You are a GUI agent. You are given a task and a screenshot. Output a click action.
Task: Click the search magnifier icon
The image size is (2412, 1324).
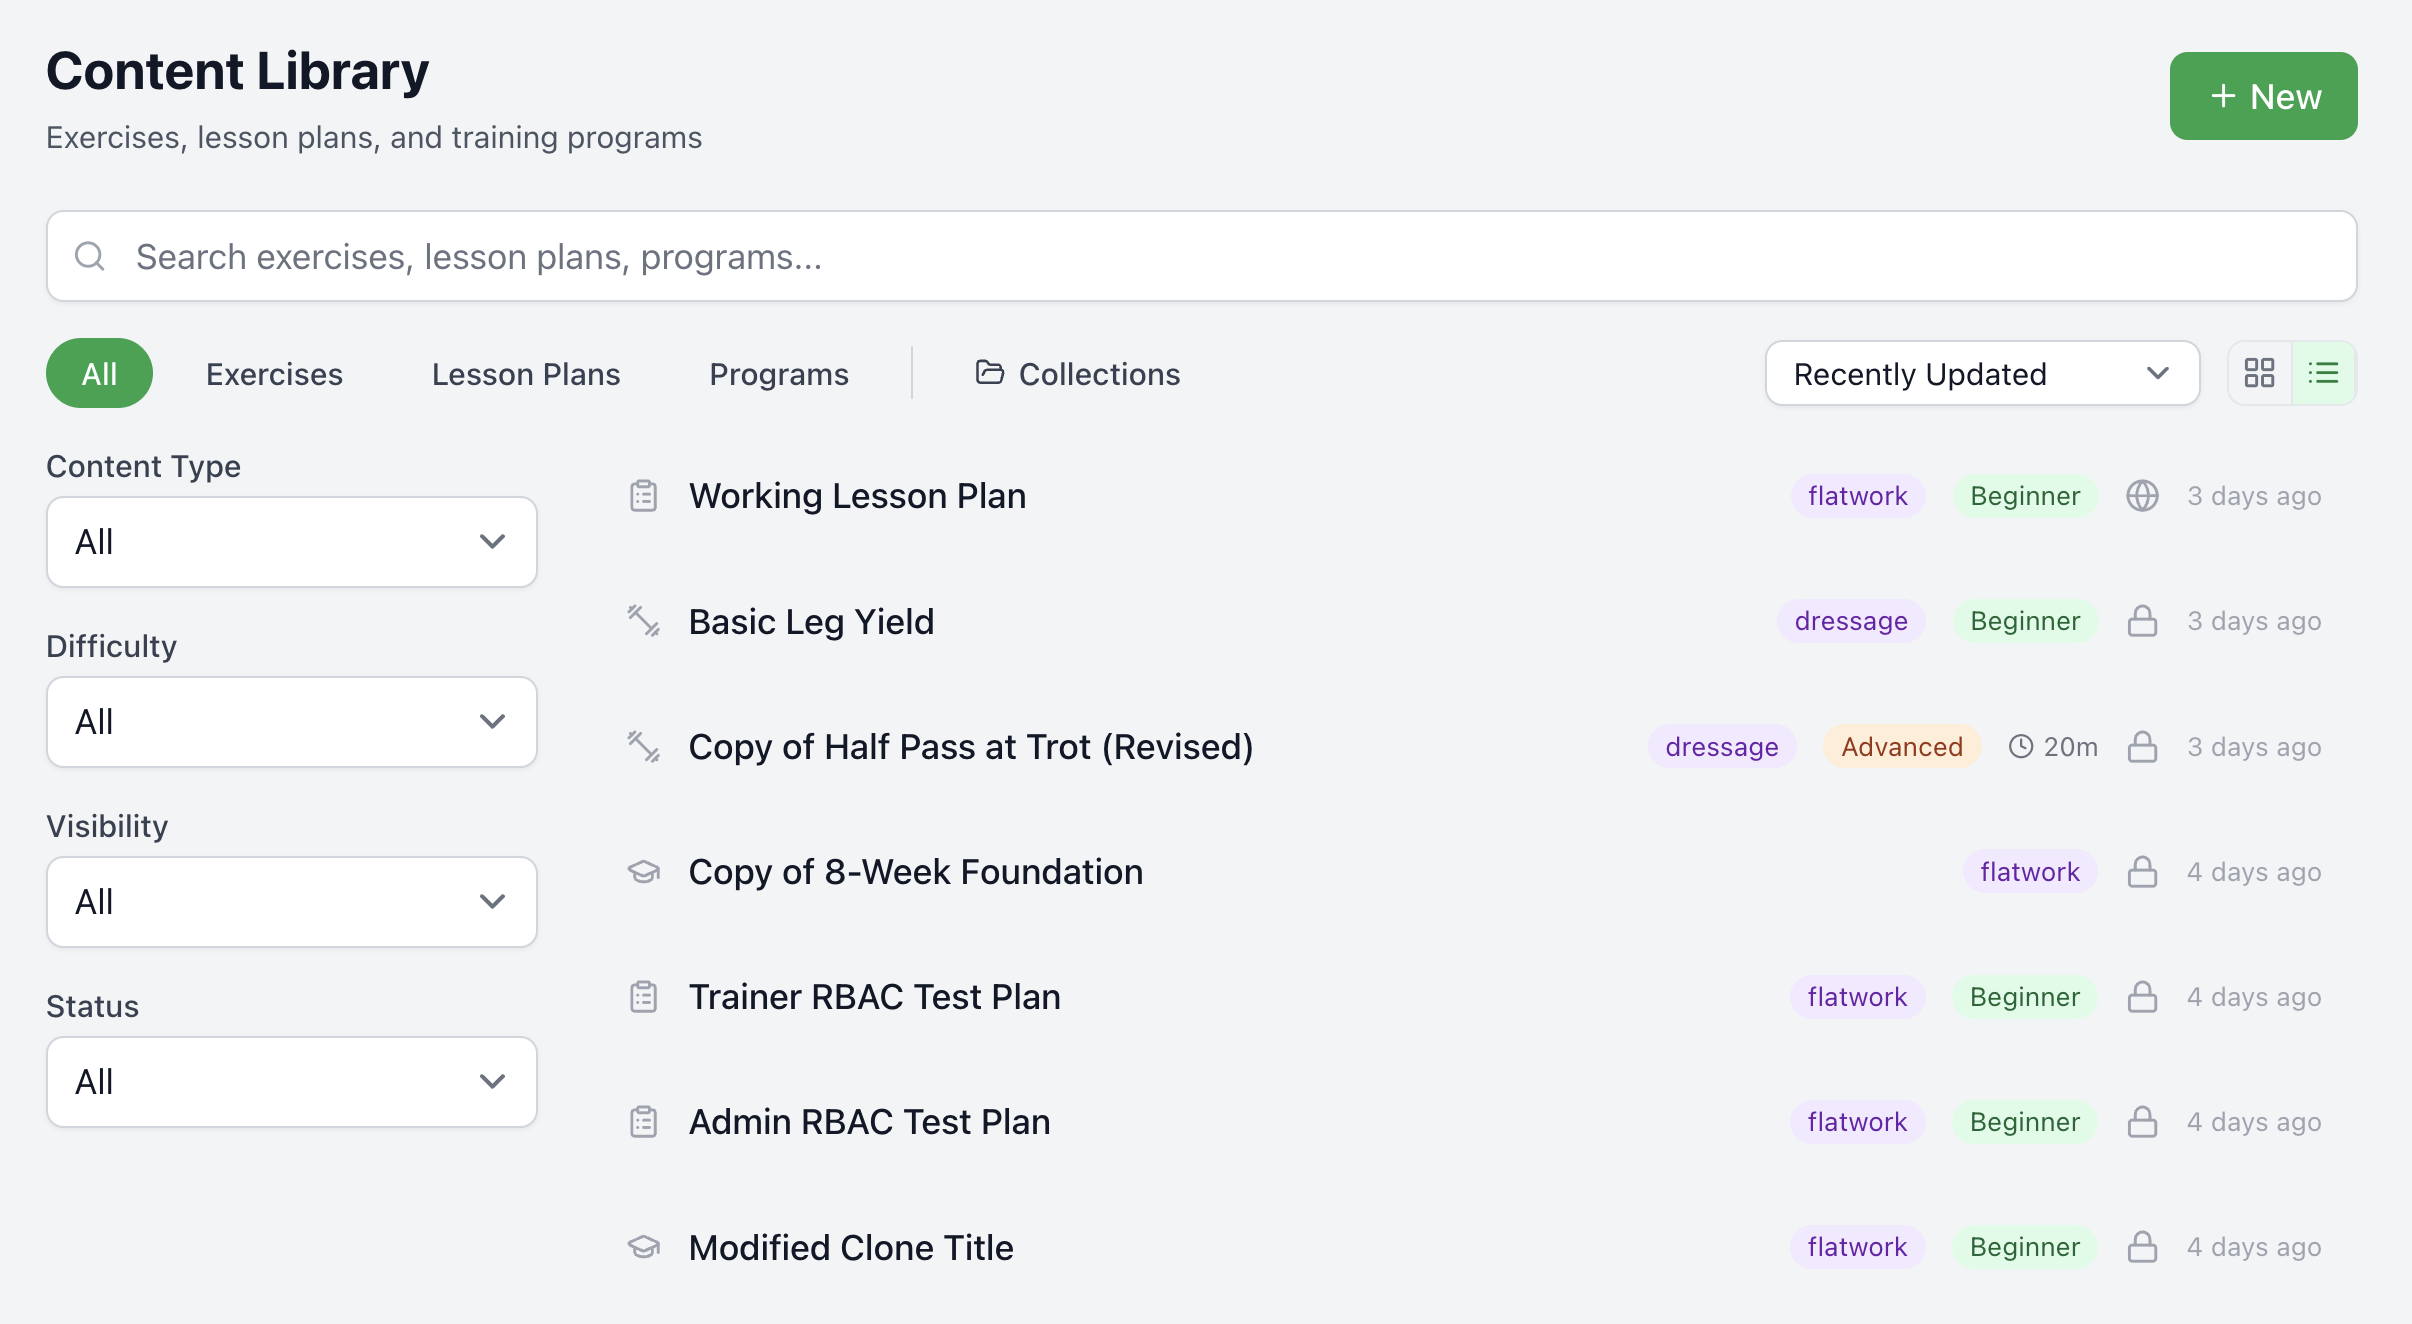pos(90,256)
